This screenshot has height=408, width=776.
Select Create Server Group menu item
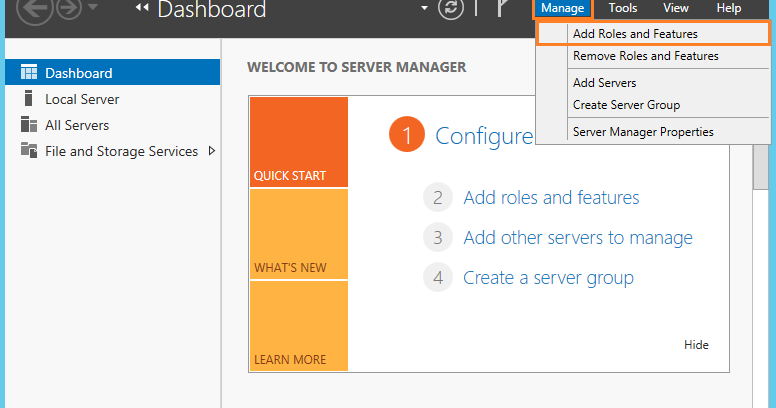point(626,104)
